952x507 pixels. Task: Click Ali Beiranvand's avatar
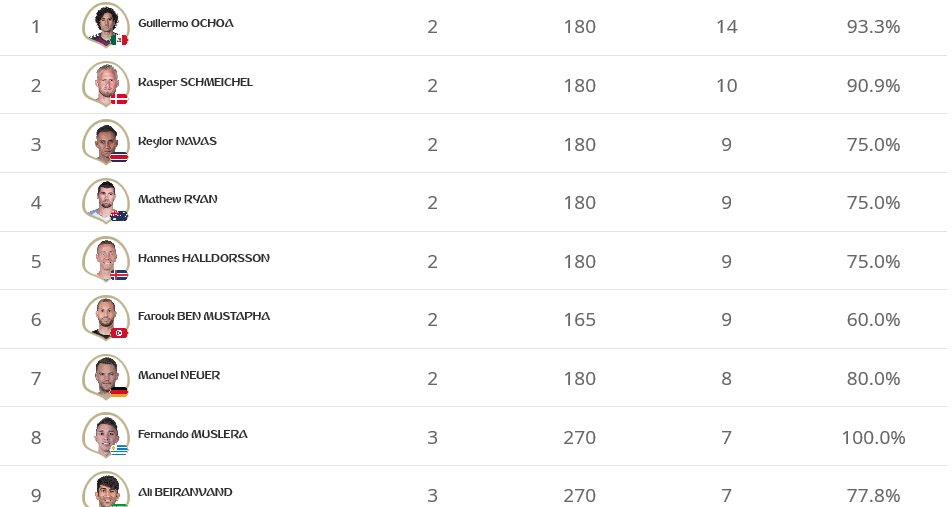click(105, 490)
